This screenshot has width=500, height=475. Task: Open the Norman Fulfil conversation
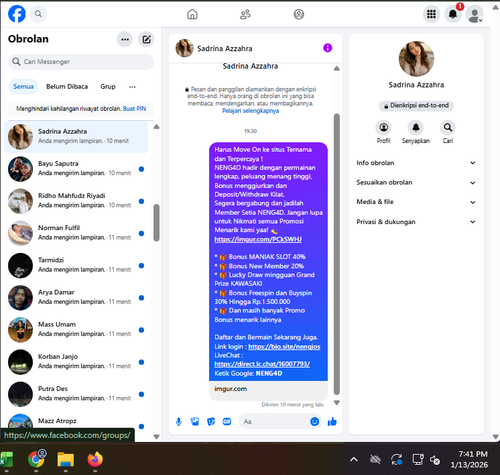[x=76, y=233]
